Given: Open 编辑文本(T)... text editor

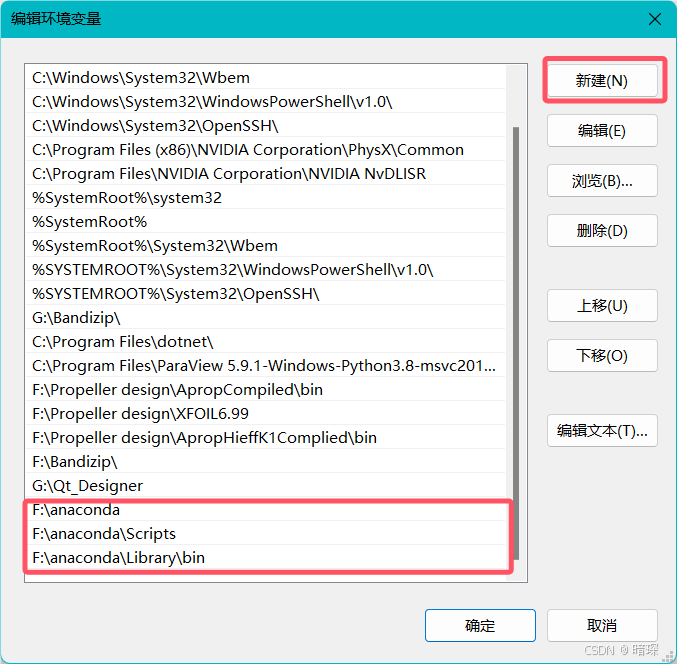Looking at the screenshot, I should 602,430.
